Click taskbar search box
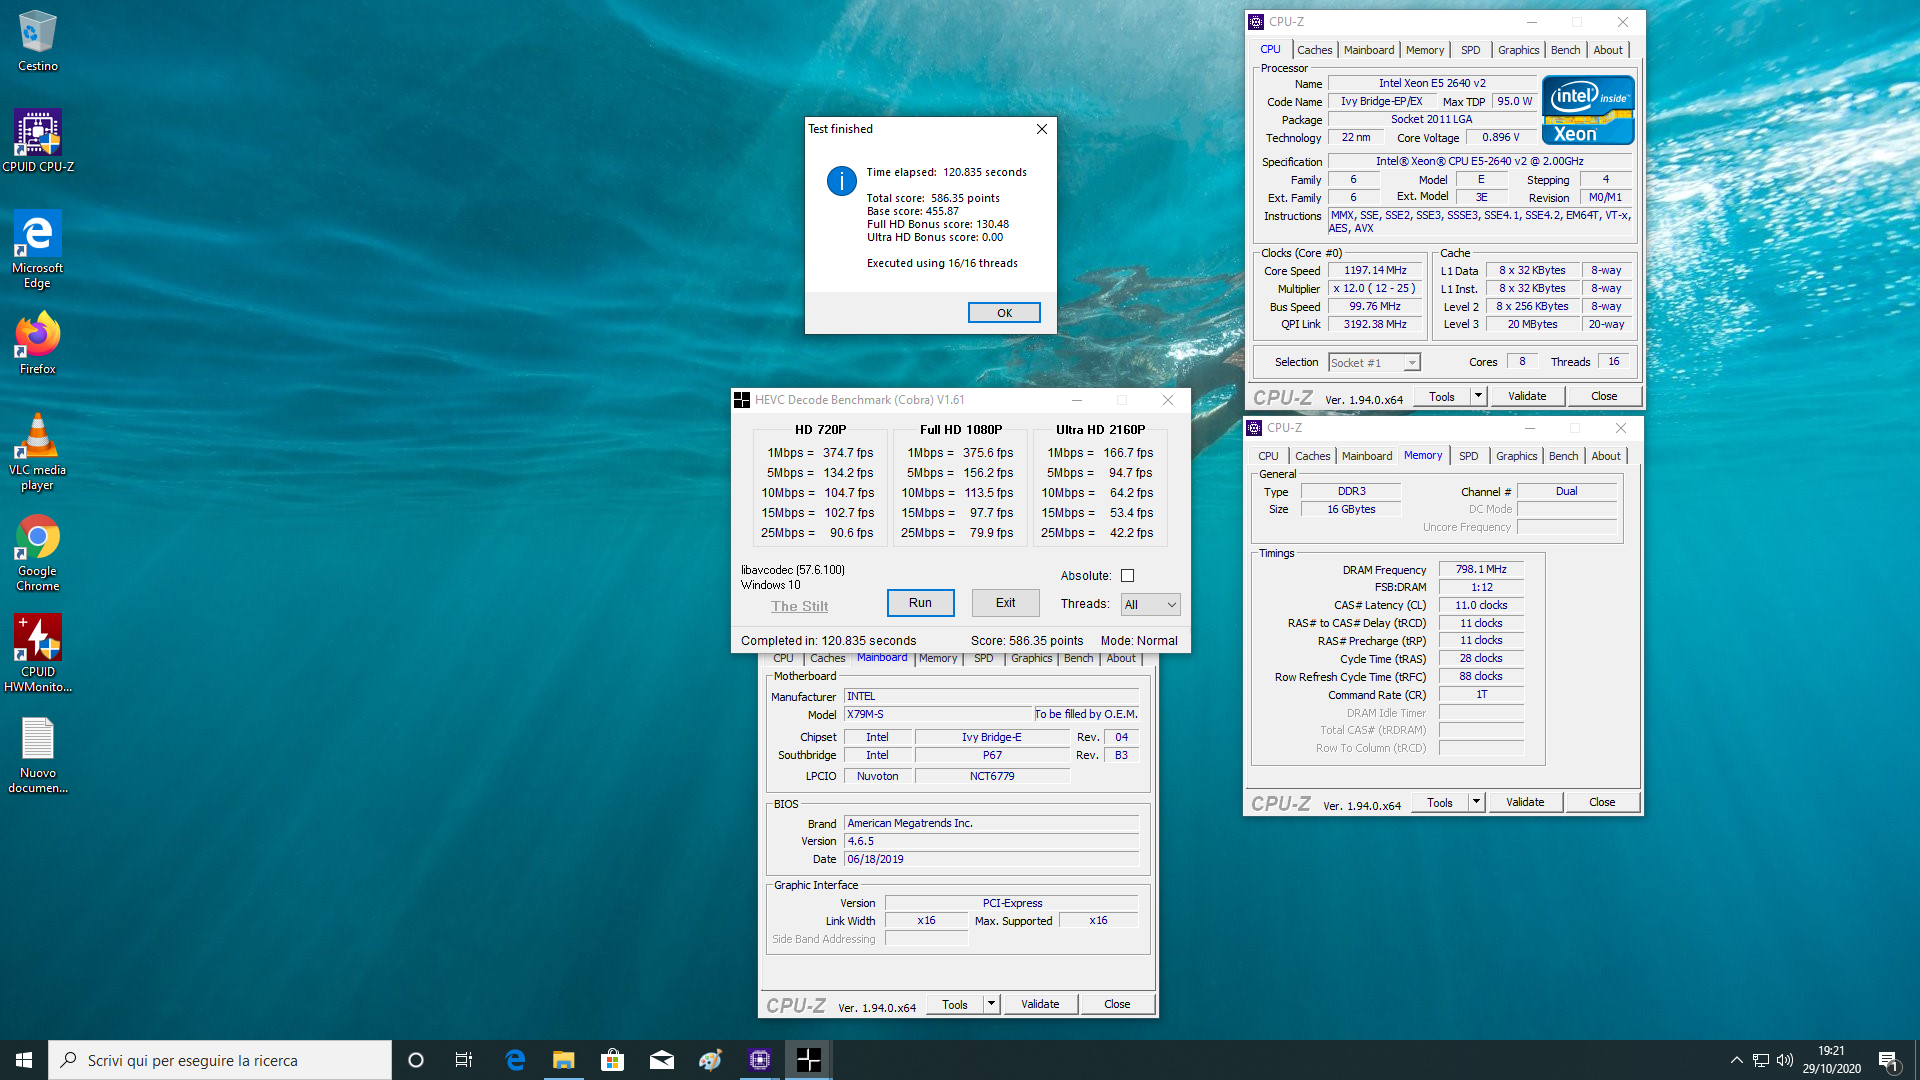The image size is (1920, 1080). (x=220, y=1060)
